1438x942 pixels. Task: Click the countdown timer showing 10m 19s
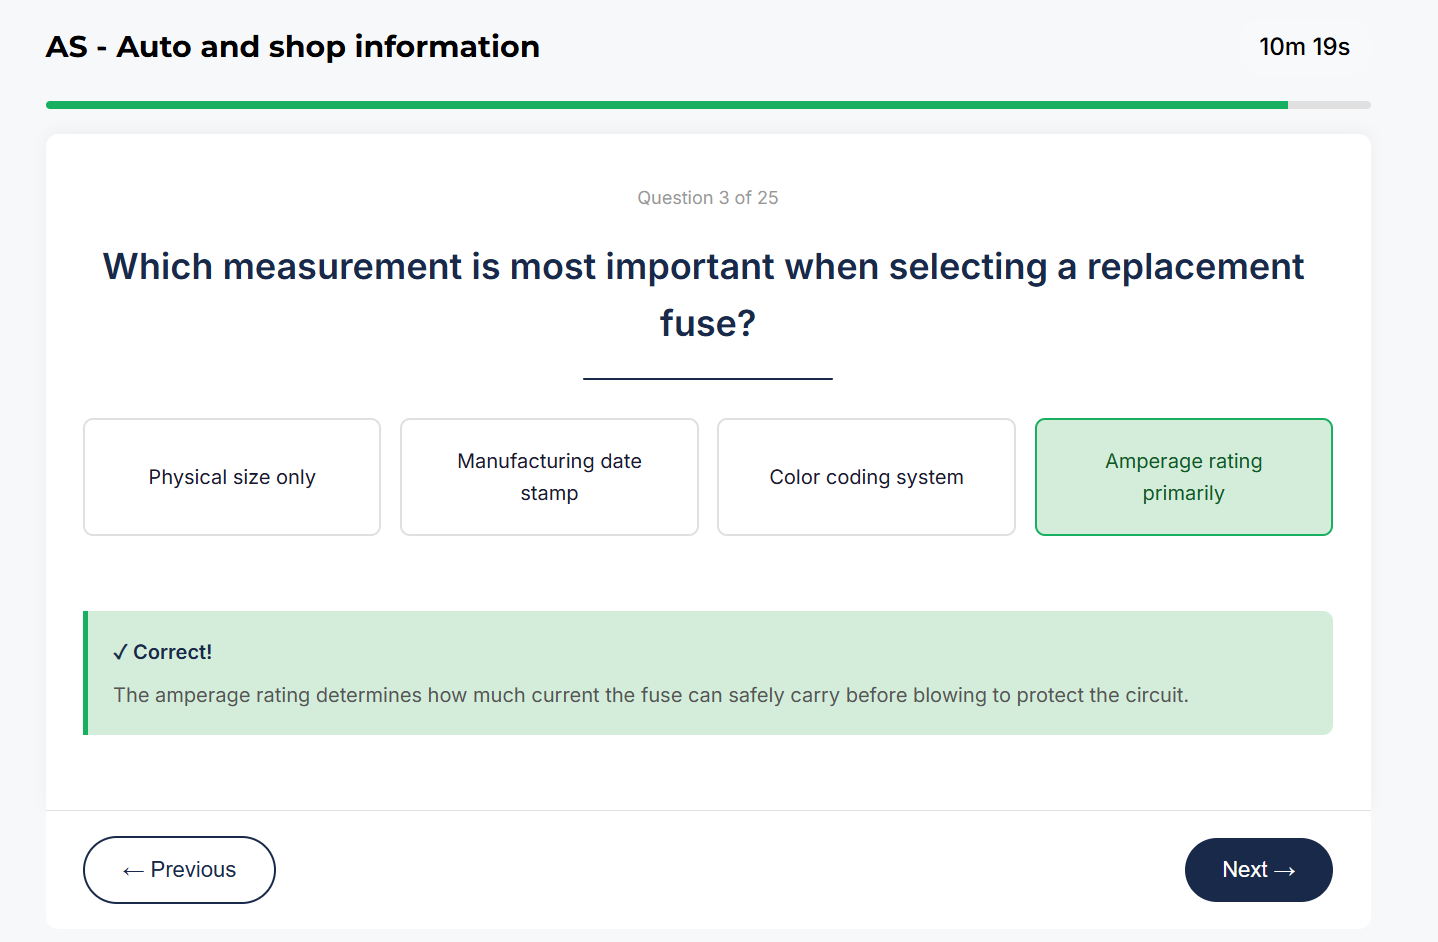1305,46
